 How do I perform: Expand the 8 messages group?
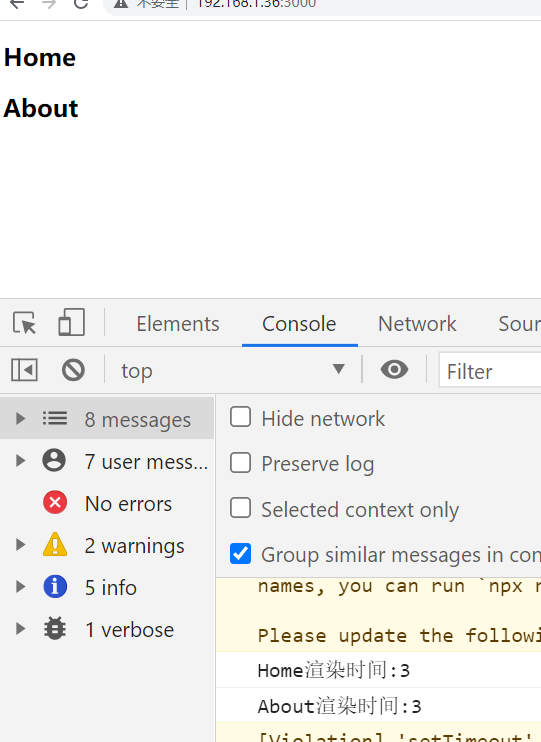pos(20,418)
